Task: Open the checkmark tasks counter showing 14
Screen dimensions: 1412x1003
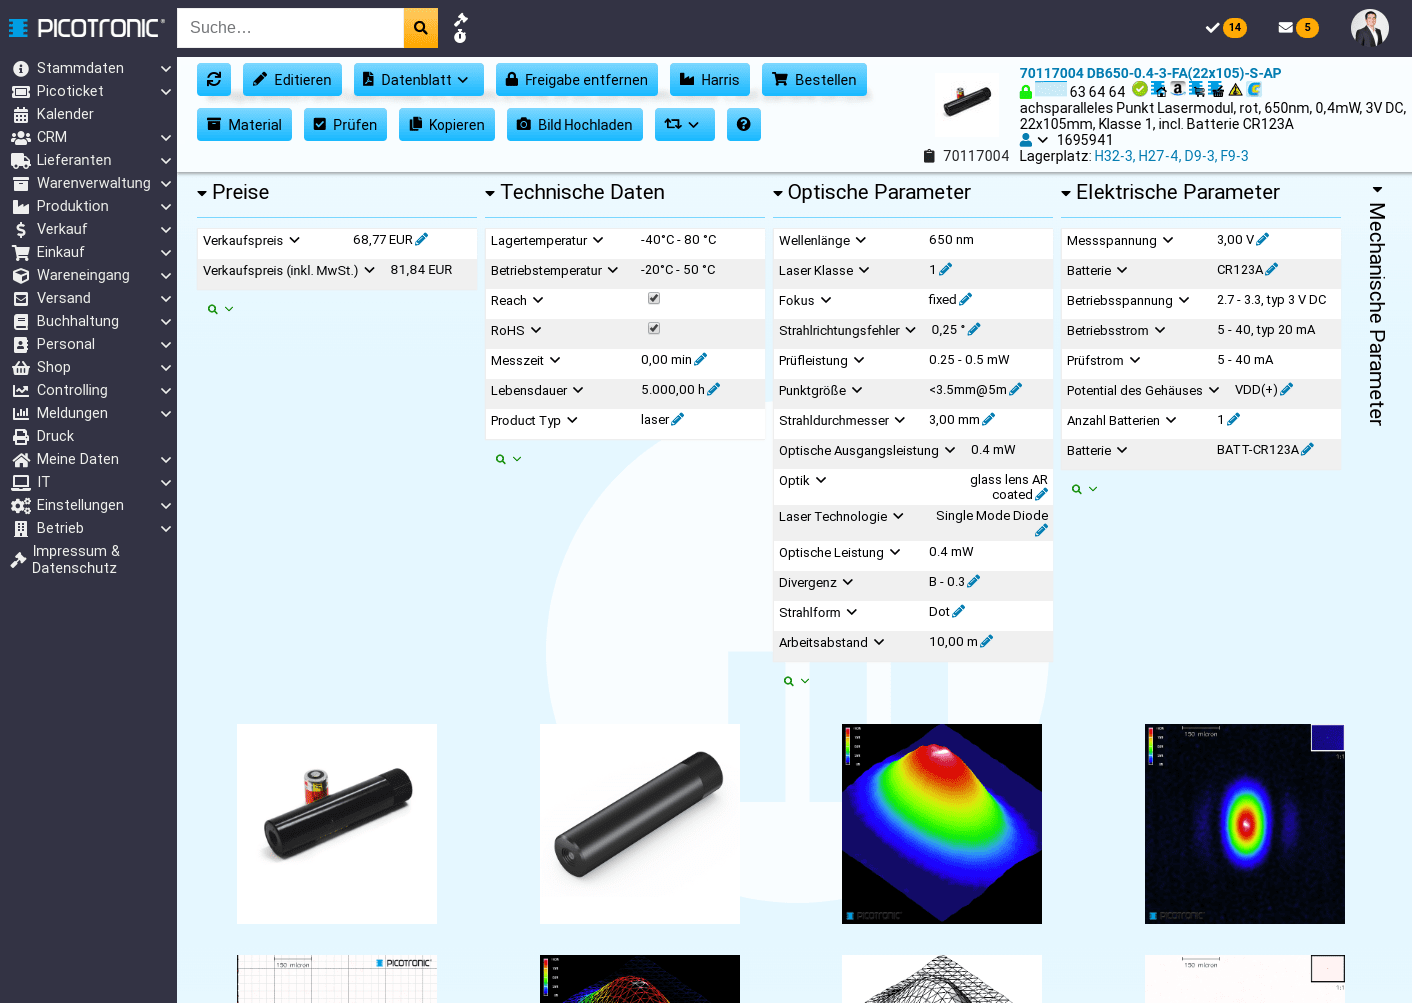Action: pos(1225,28)
